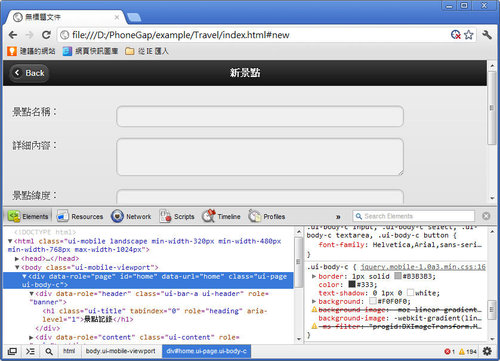Activate the inspect element magnifier
500x361 pixels.
coord(49,351)
